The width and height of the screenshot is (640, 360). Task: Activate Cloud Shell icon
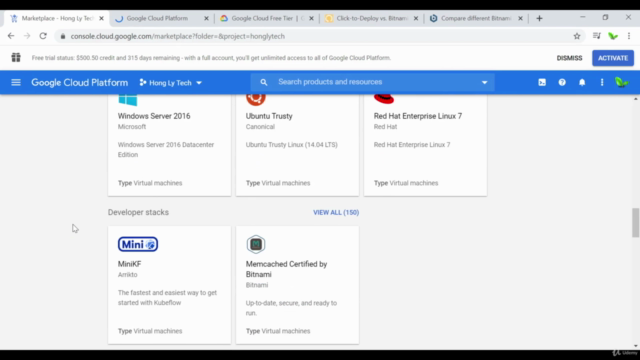pos(542,82)
